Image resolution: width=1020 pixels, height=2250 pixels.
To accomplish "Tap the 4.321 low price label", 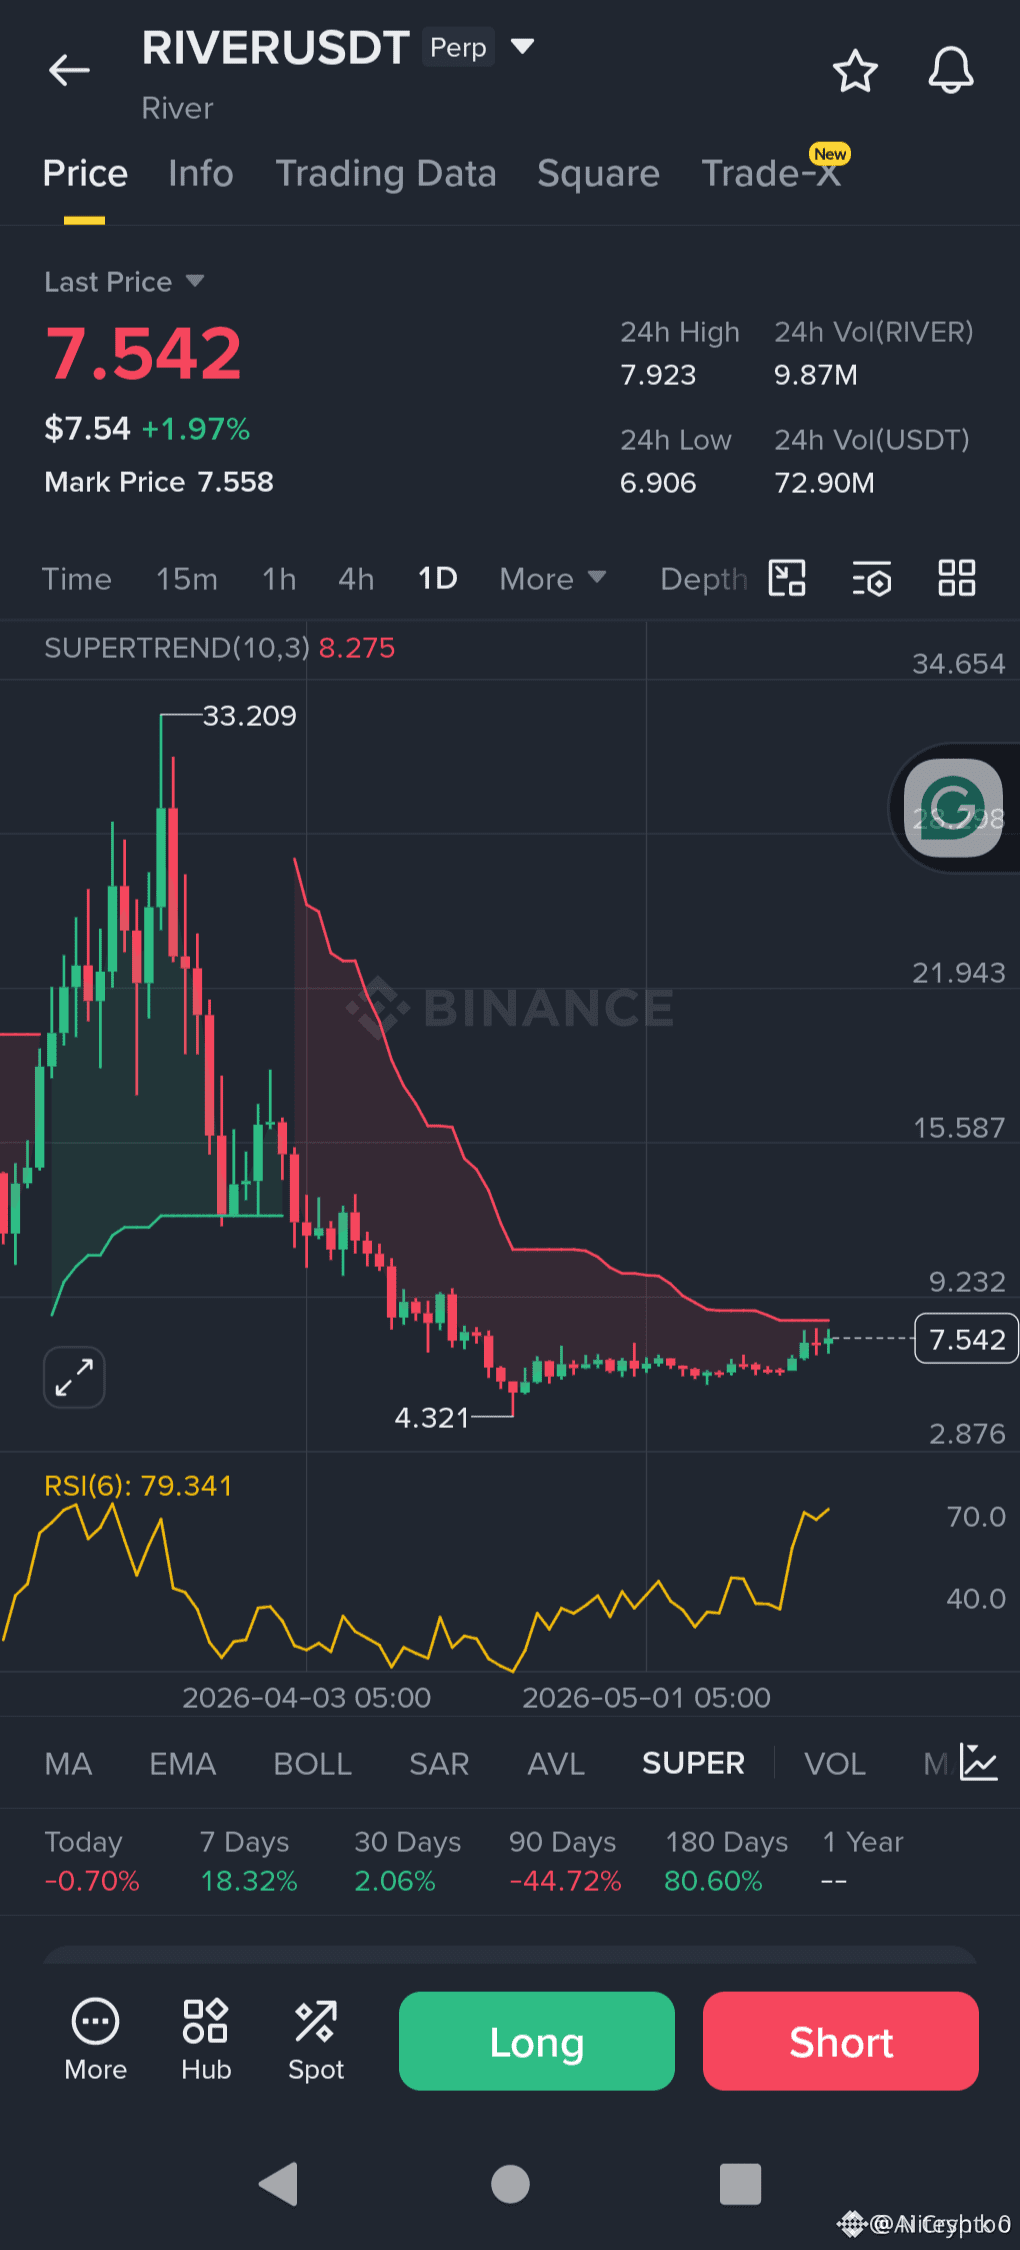I will (432, 1418).
